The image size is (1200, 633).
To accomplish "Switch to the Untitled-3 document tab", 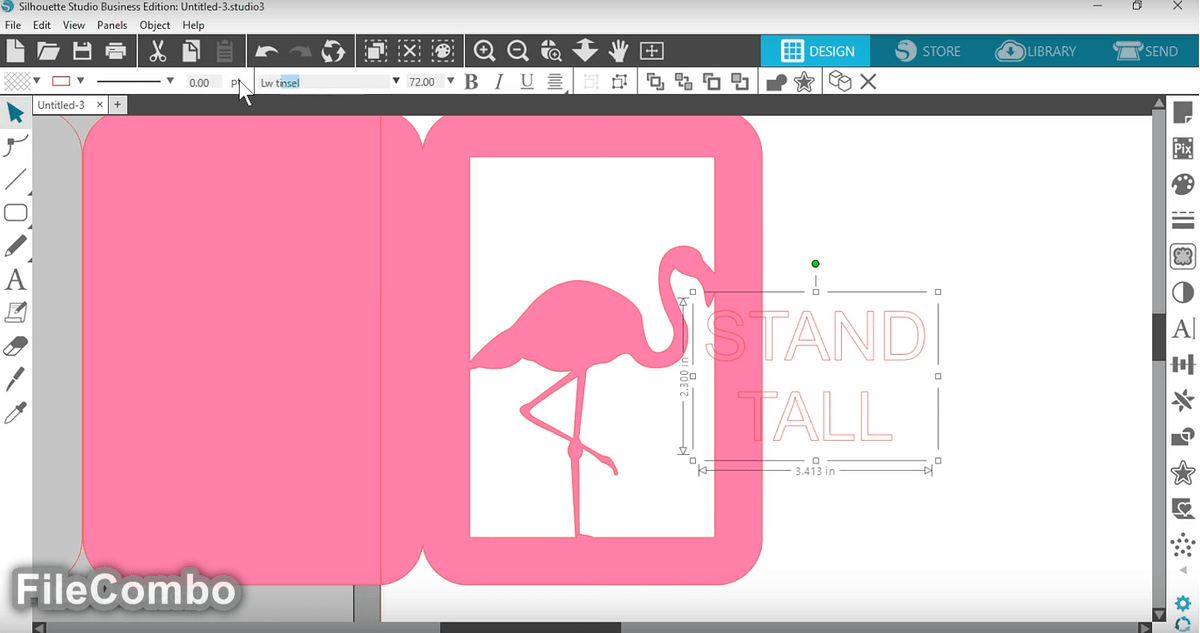I will [x=62, y=105].
